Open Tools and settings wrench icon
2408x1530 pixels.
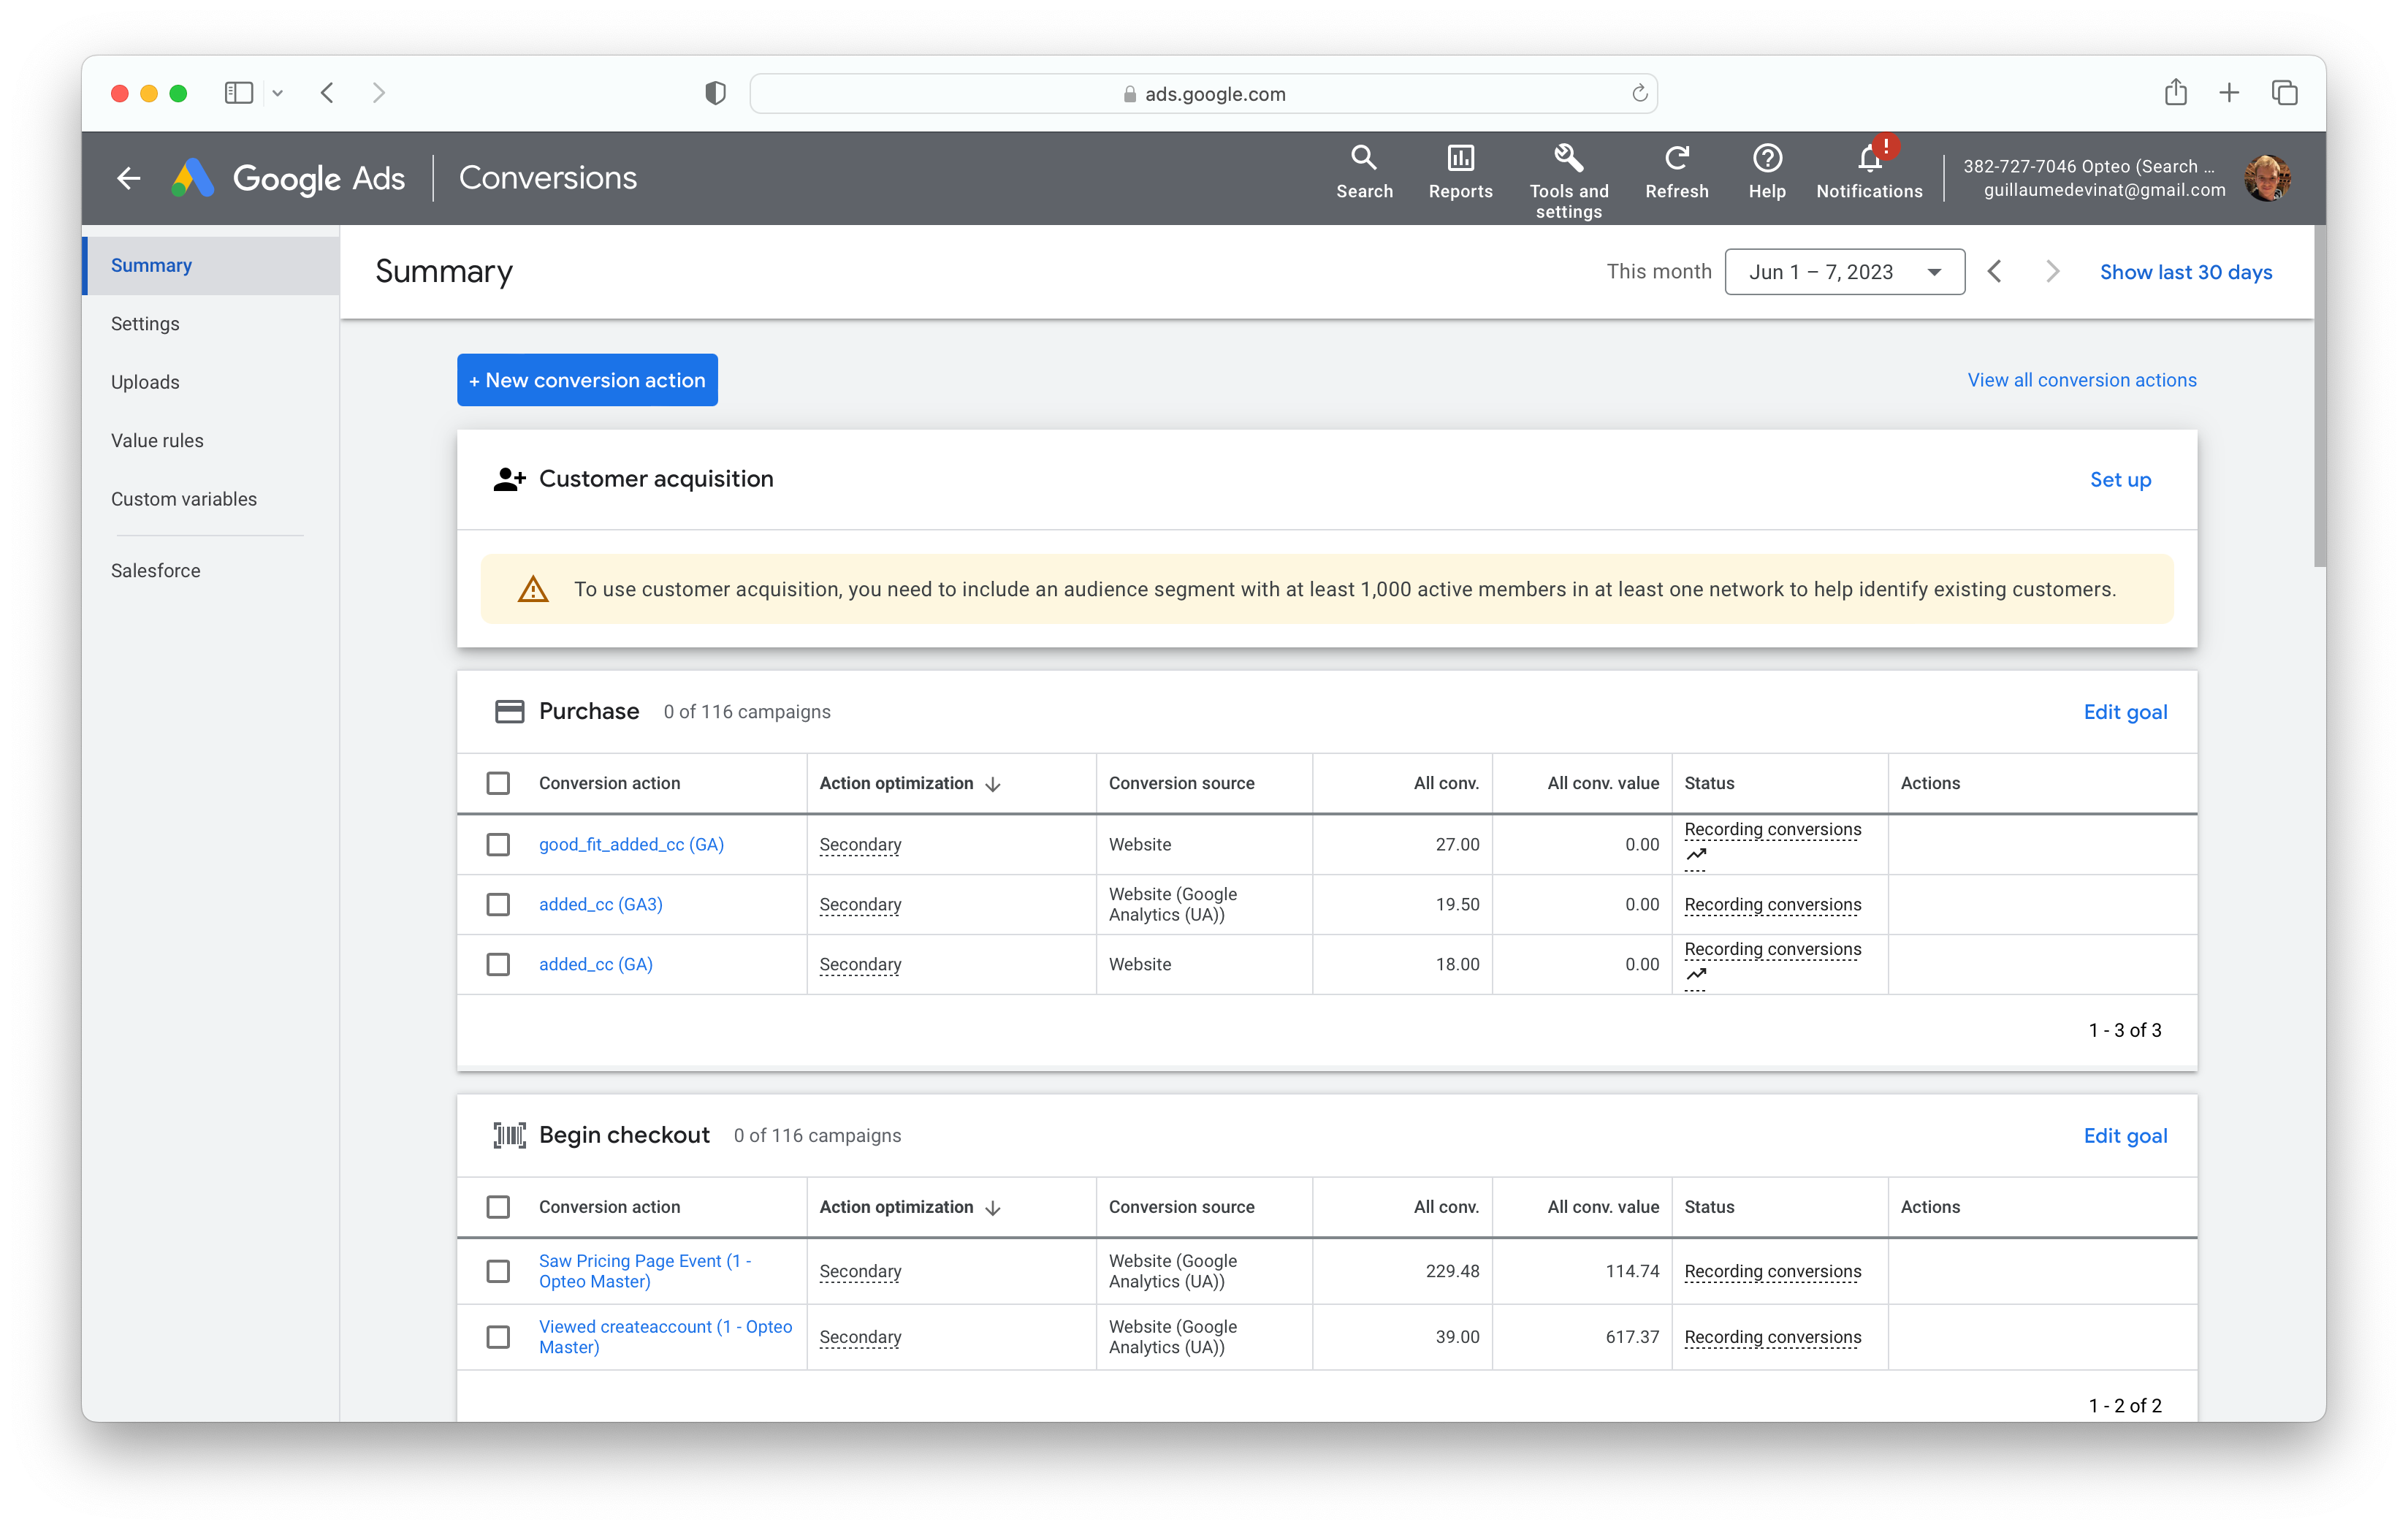[1568, 159]
